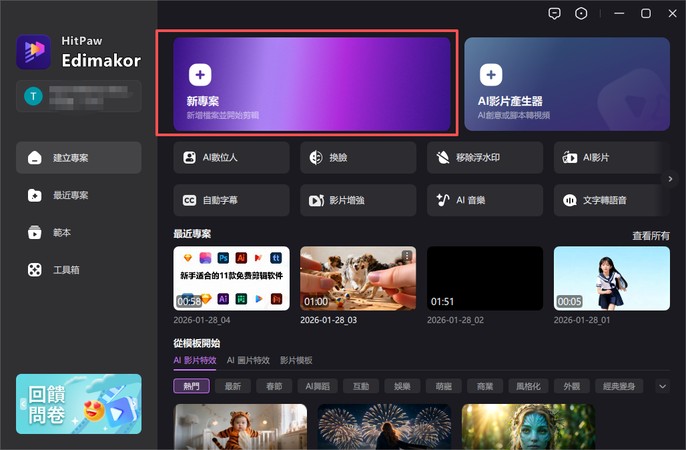
Task: Open 最近專案 in the sidebar
Action: pos(79,195)
